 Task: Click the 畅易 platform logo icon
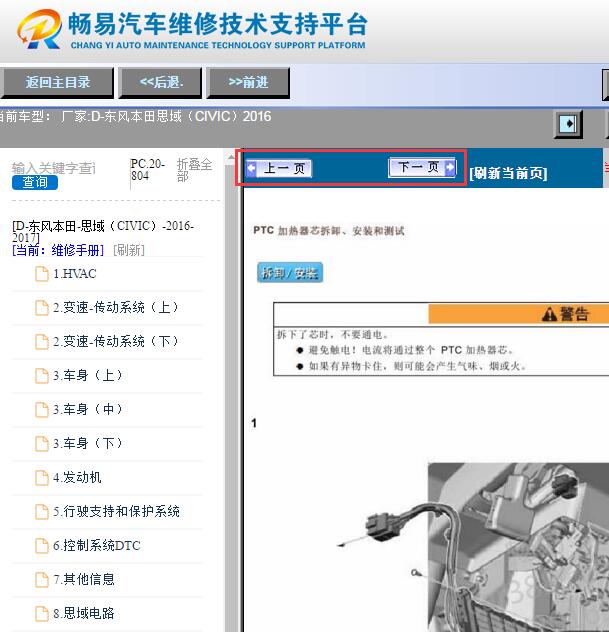click(x=39, y=29)
